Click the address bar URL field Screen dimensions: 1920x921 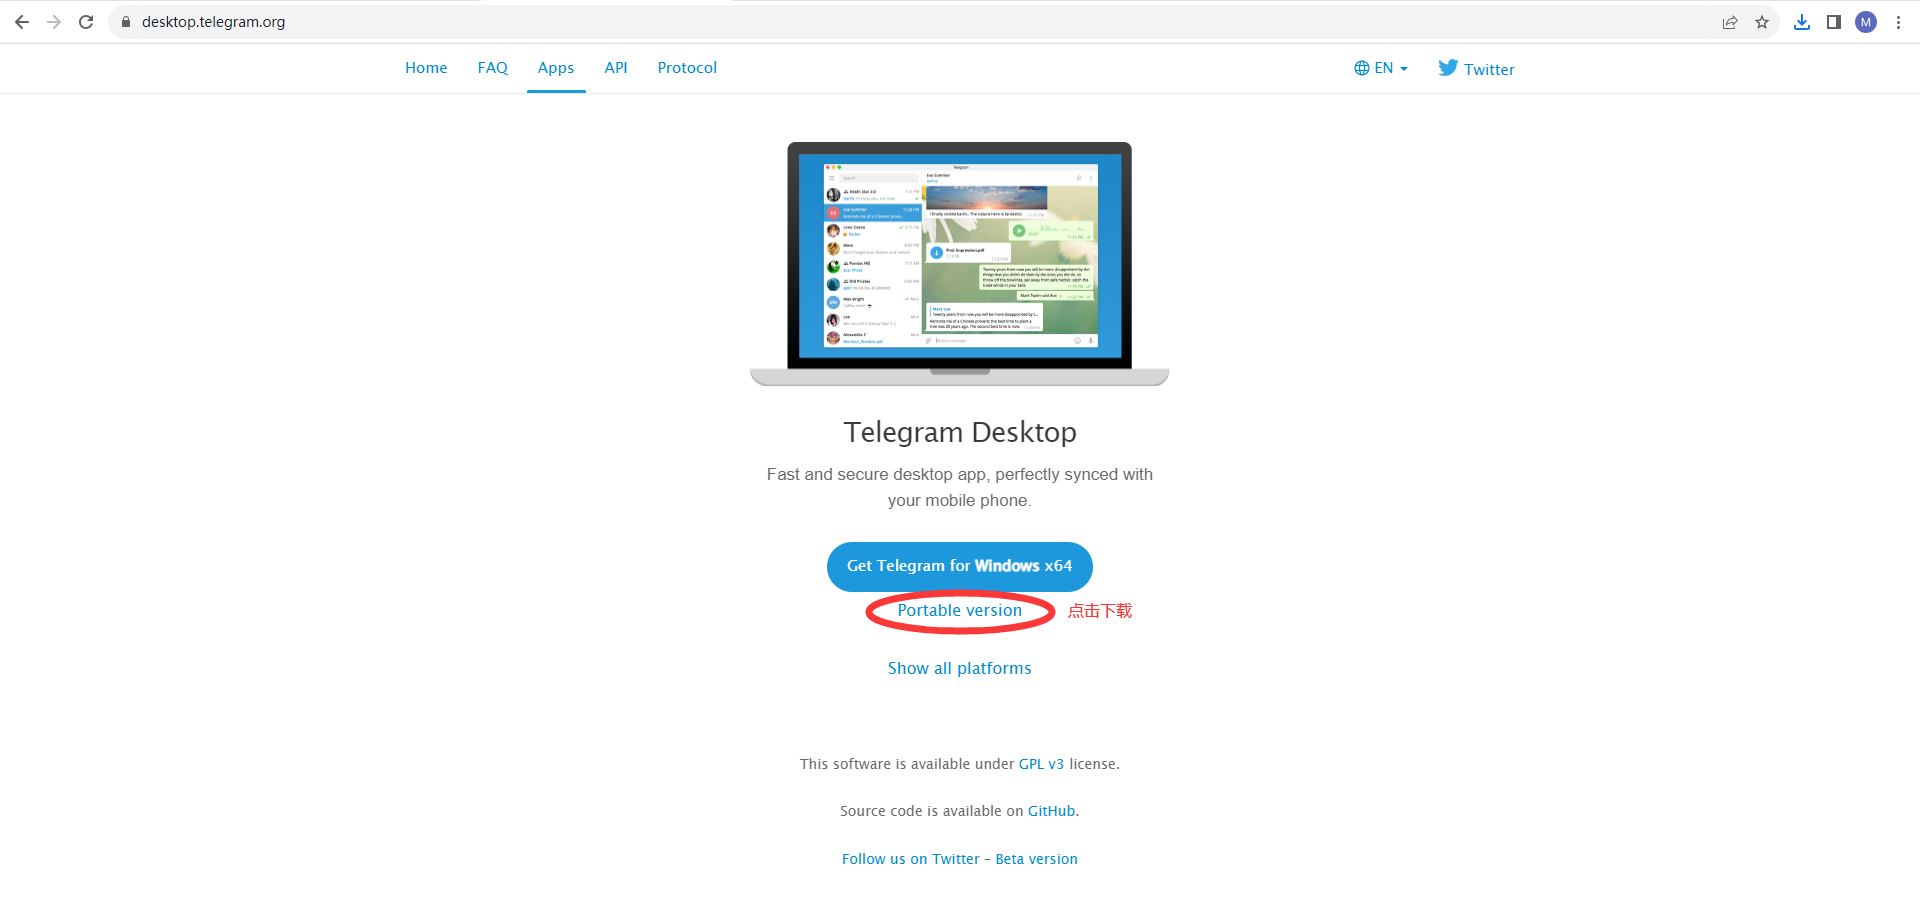pyautogui.click(x=900, y=22)
